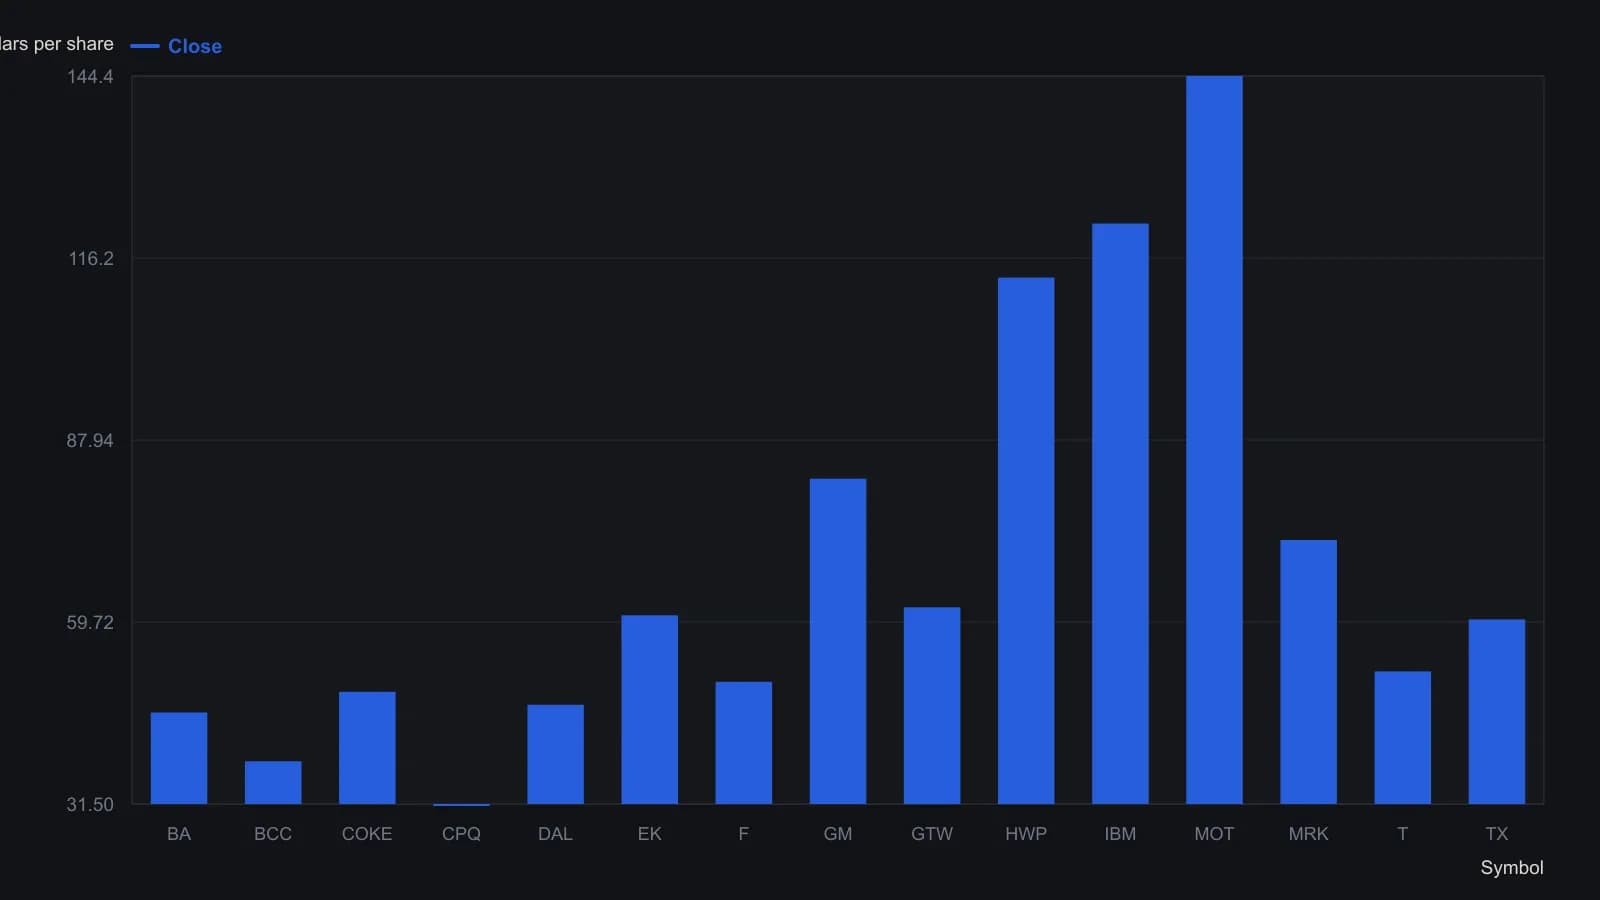The image size is (1600, 900).
Task: Select the COKE bar in the chart
Action: coord(367,748)
